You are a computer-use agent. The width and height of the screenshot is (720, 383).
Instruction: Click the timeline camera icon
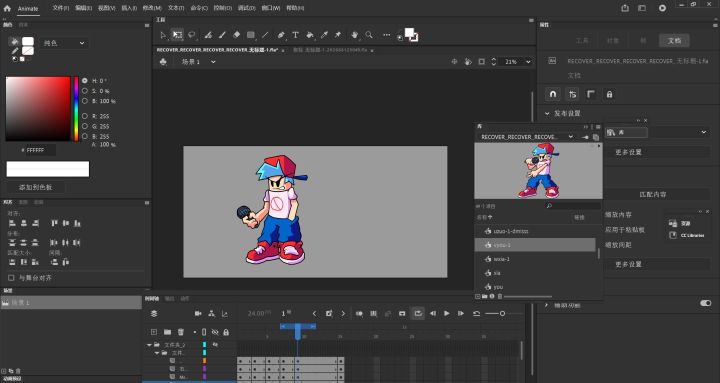pos(198,314)
